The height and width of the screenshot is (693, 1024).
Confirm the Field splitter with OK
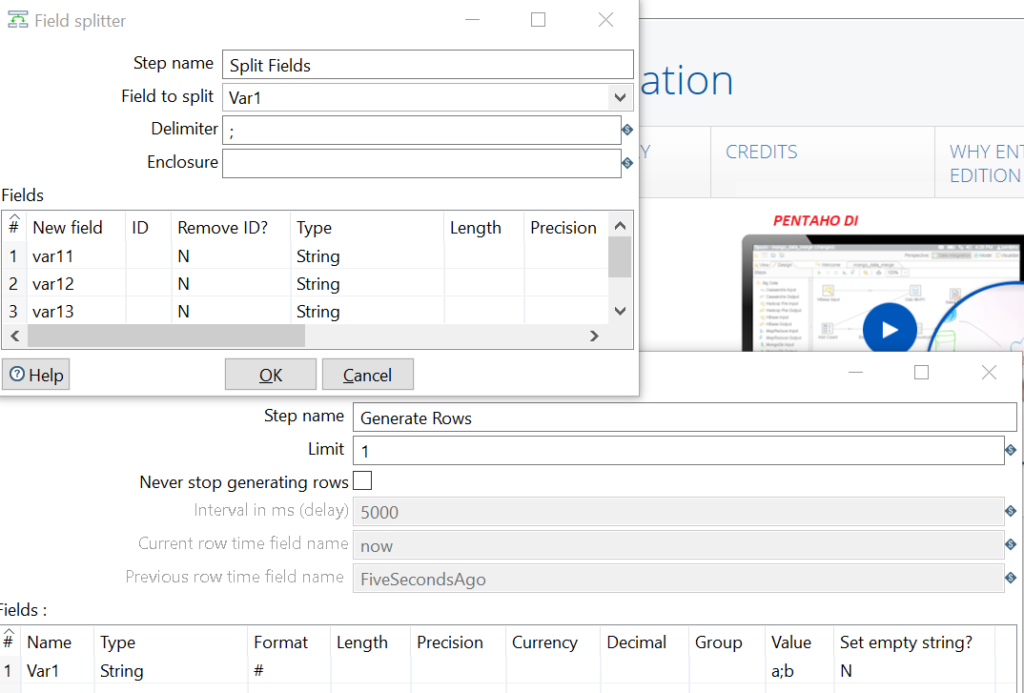click(270, 375)
